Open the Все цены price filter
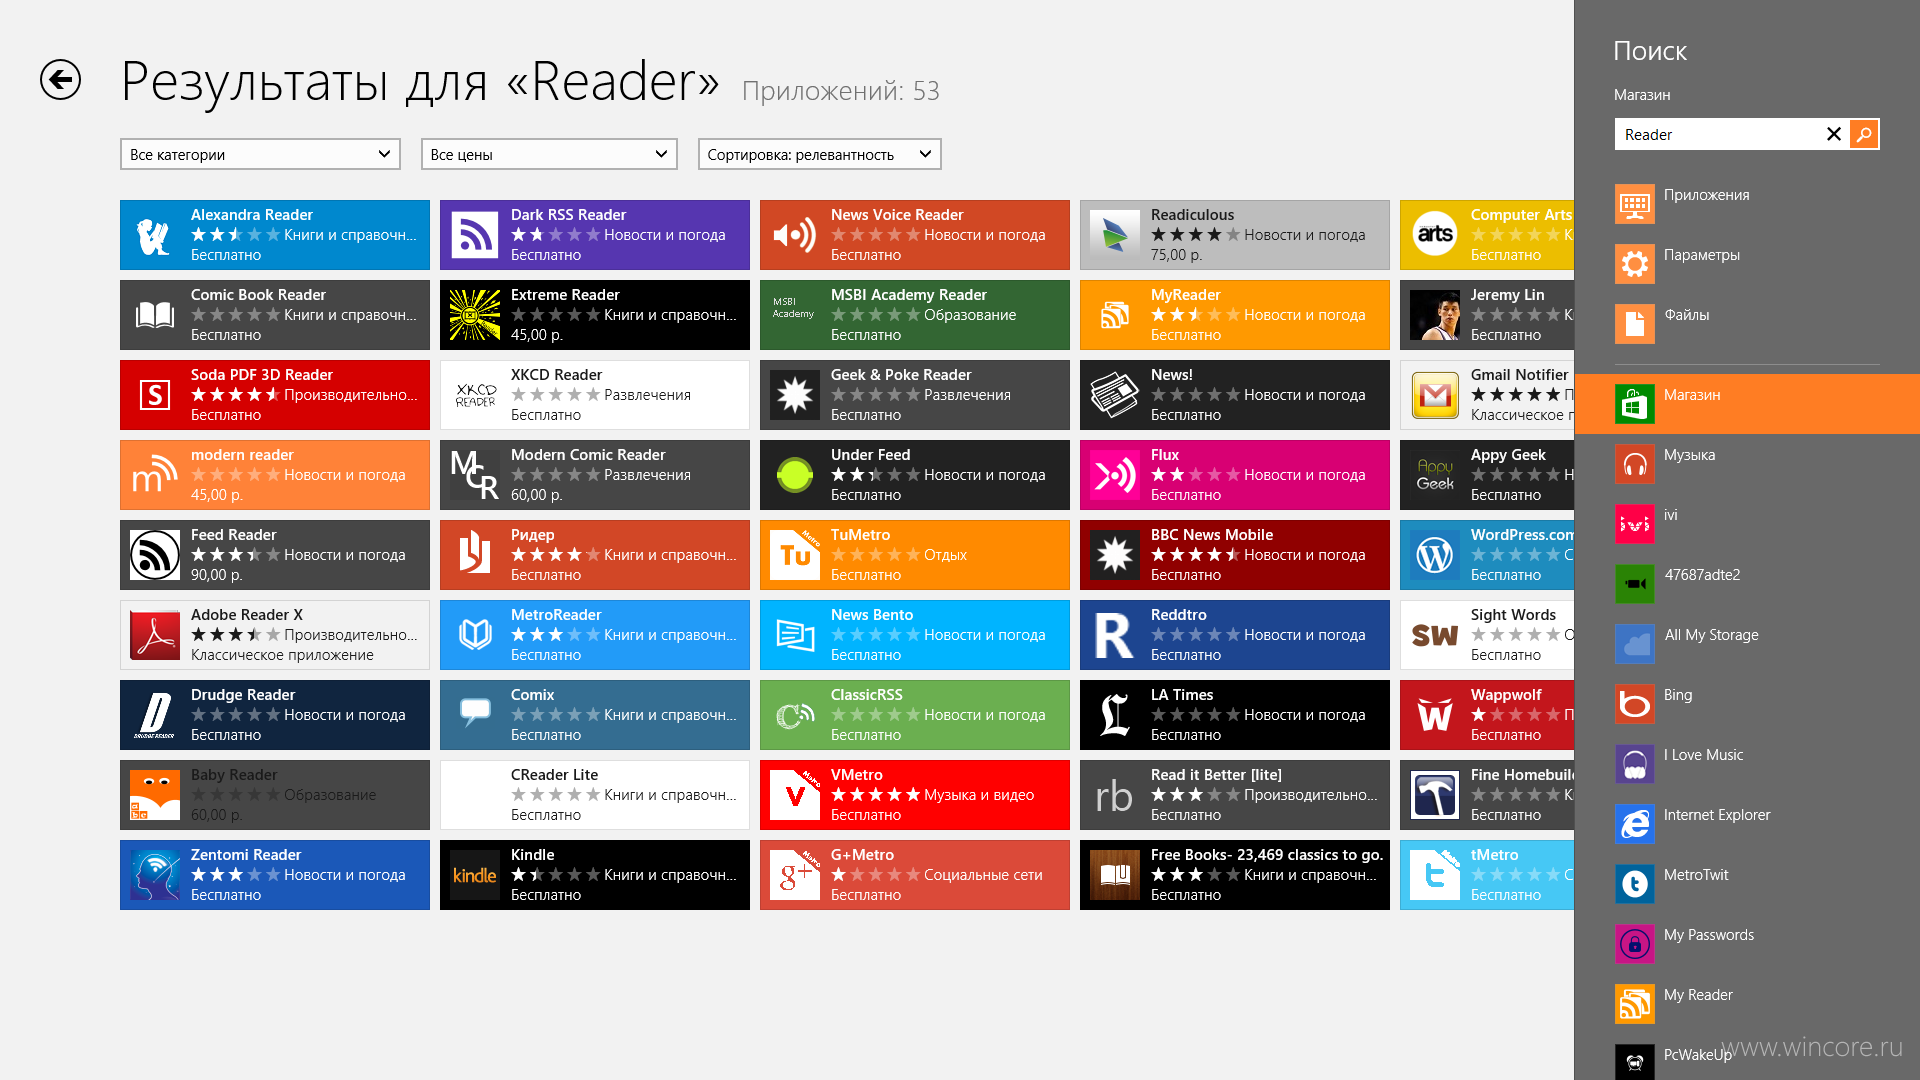 click(x=549, y=154)
